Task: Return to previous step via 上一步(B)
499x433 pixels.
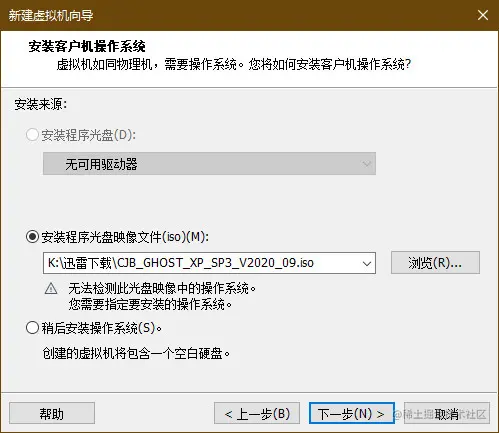Action: coord(257,413)
